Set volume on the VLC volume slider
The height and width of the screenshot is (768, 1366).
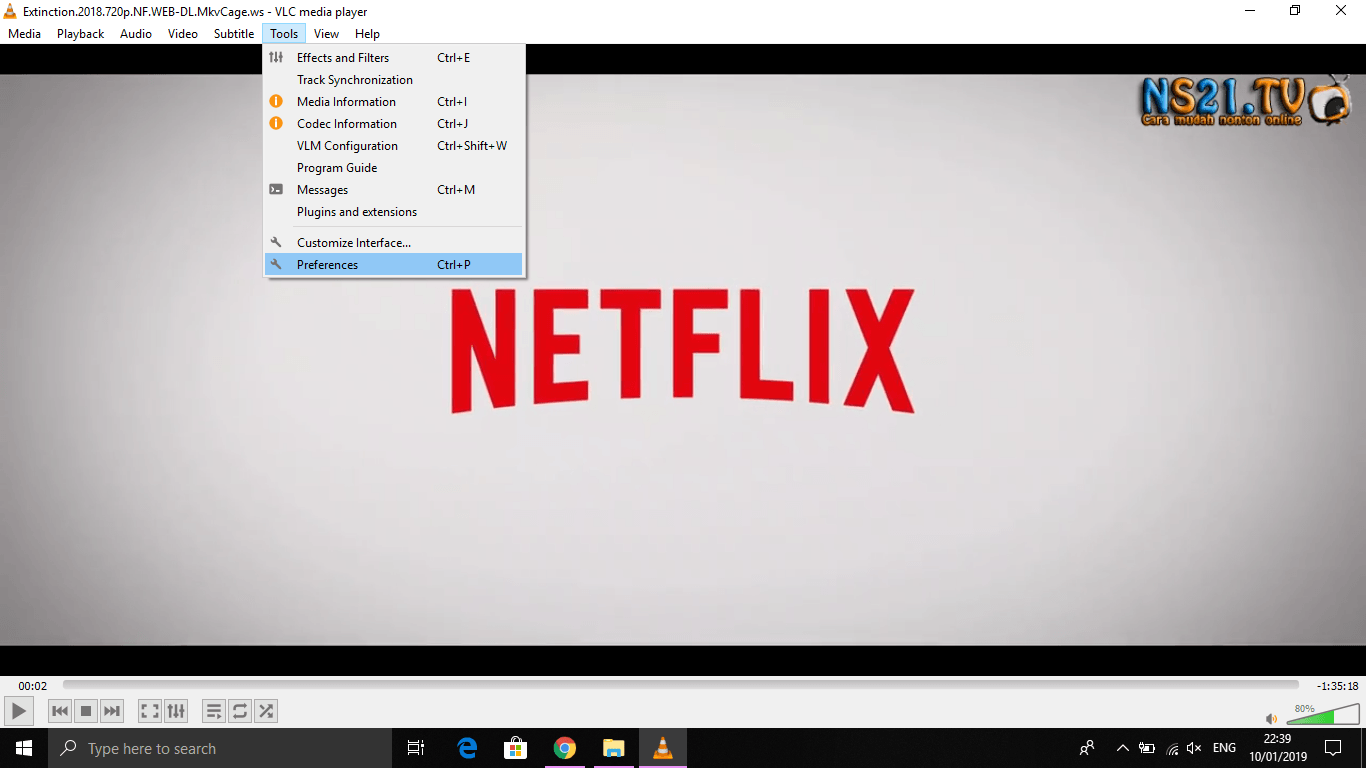coord(1323,714)
